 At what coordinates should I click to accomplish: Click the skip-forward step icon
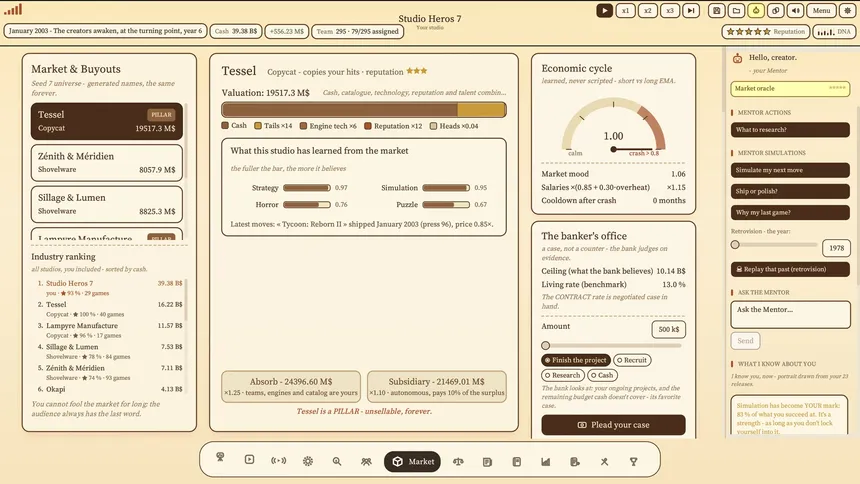click(691, 10)
